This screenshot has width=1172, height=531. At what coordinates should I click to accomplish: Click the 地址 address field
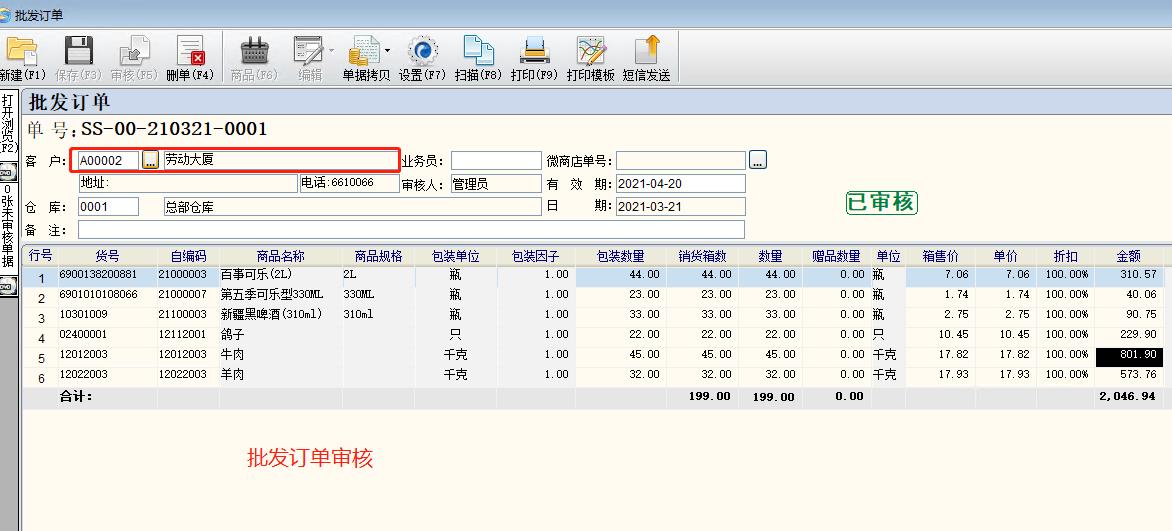tap(188, 183)
